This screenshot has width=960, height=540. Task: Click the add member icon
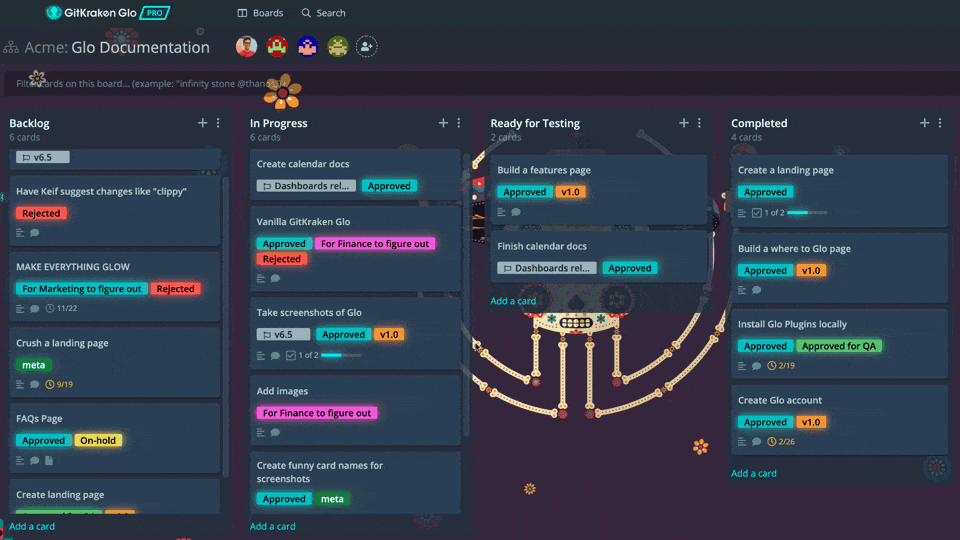[366, 47]
